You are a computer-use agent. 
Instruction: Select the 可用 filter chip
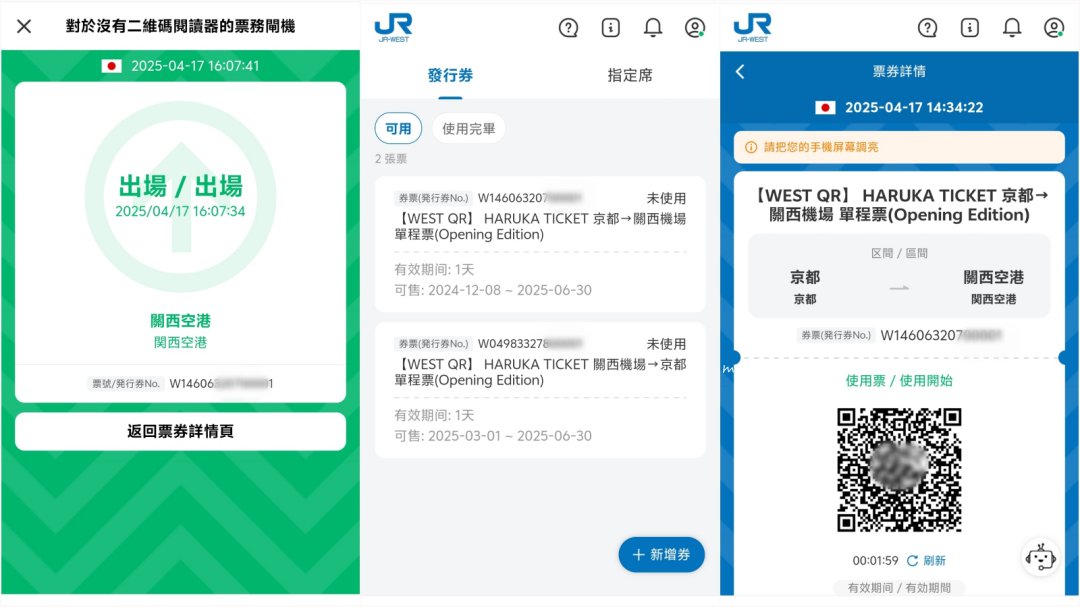[398, 128]
